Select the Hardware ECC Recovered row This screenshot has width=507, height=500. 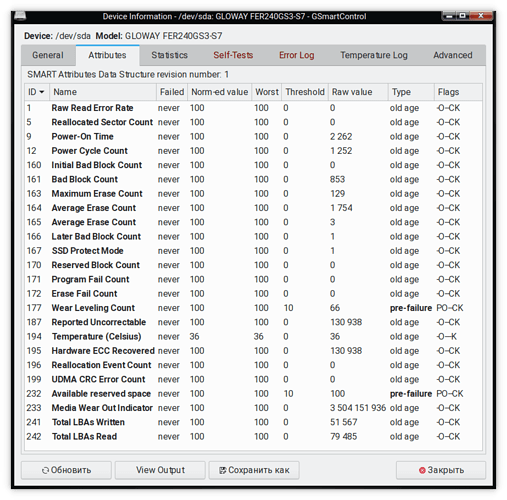click(x=253, y=351)
